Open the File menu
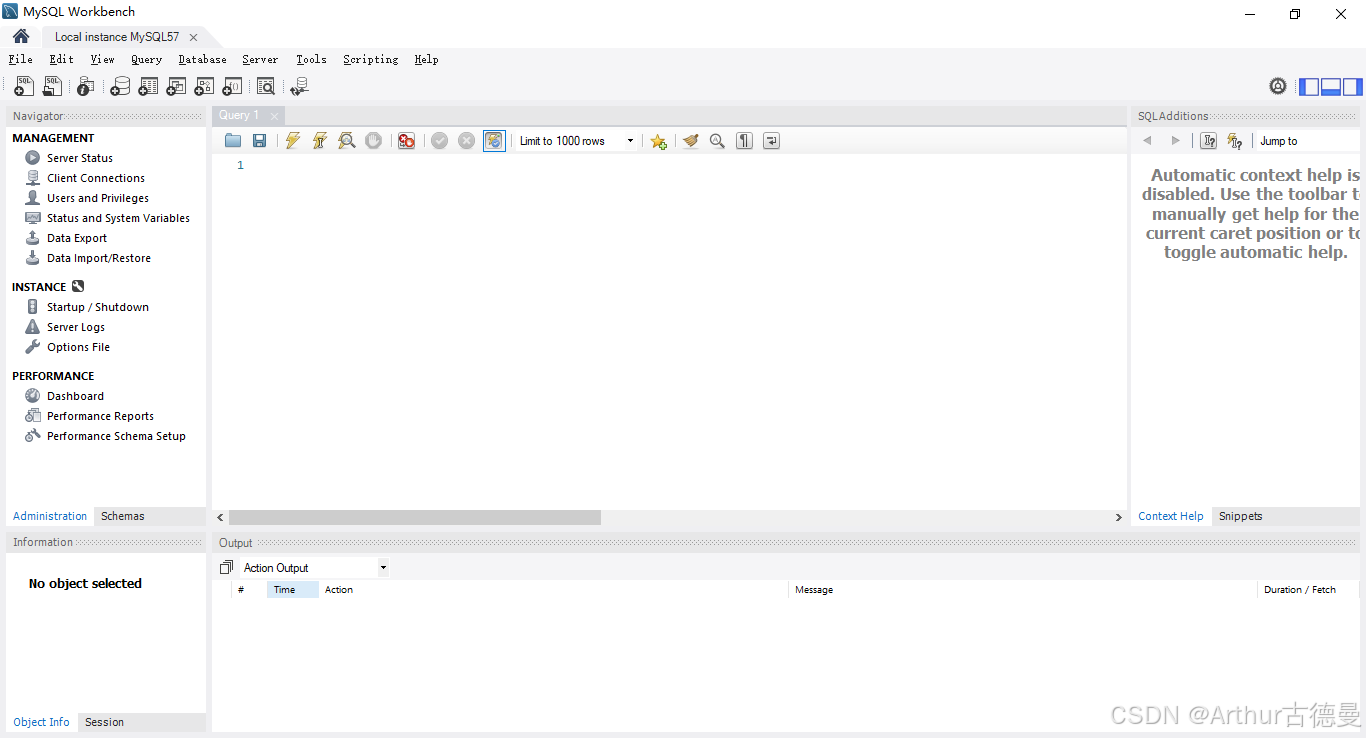 [20, 59]
